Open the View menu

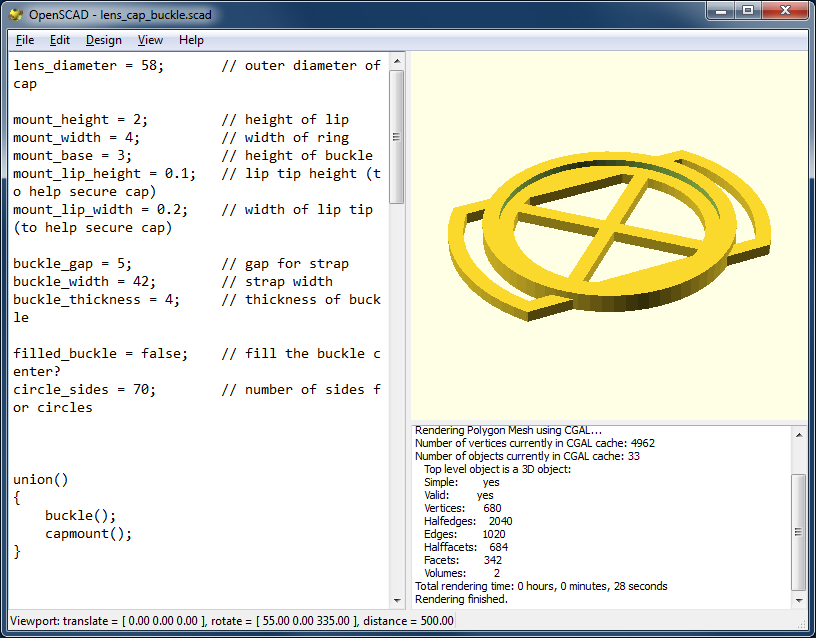click(x=150, y=40)
